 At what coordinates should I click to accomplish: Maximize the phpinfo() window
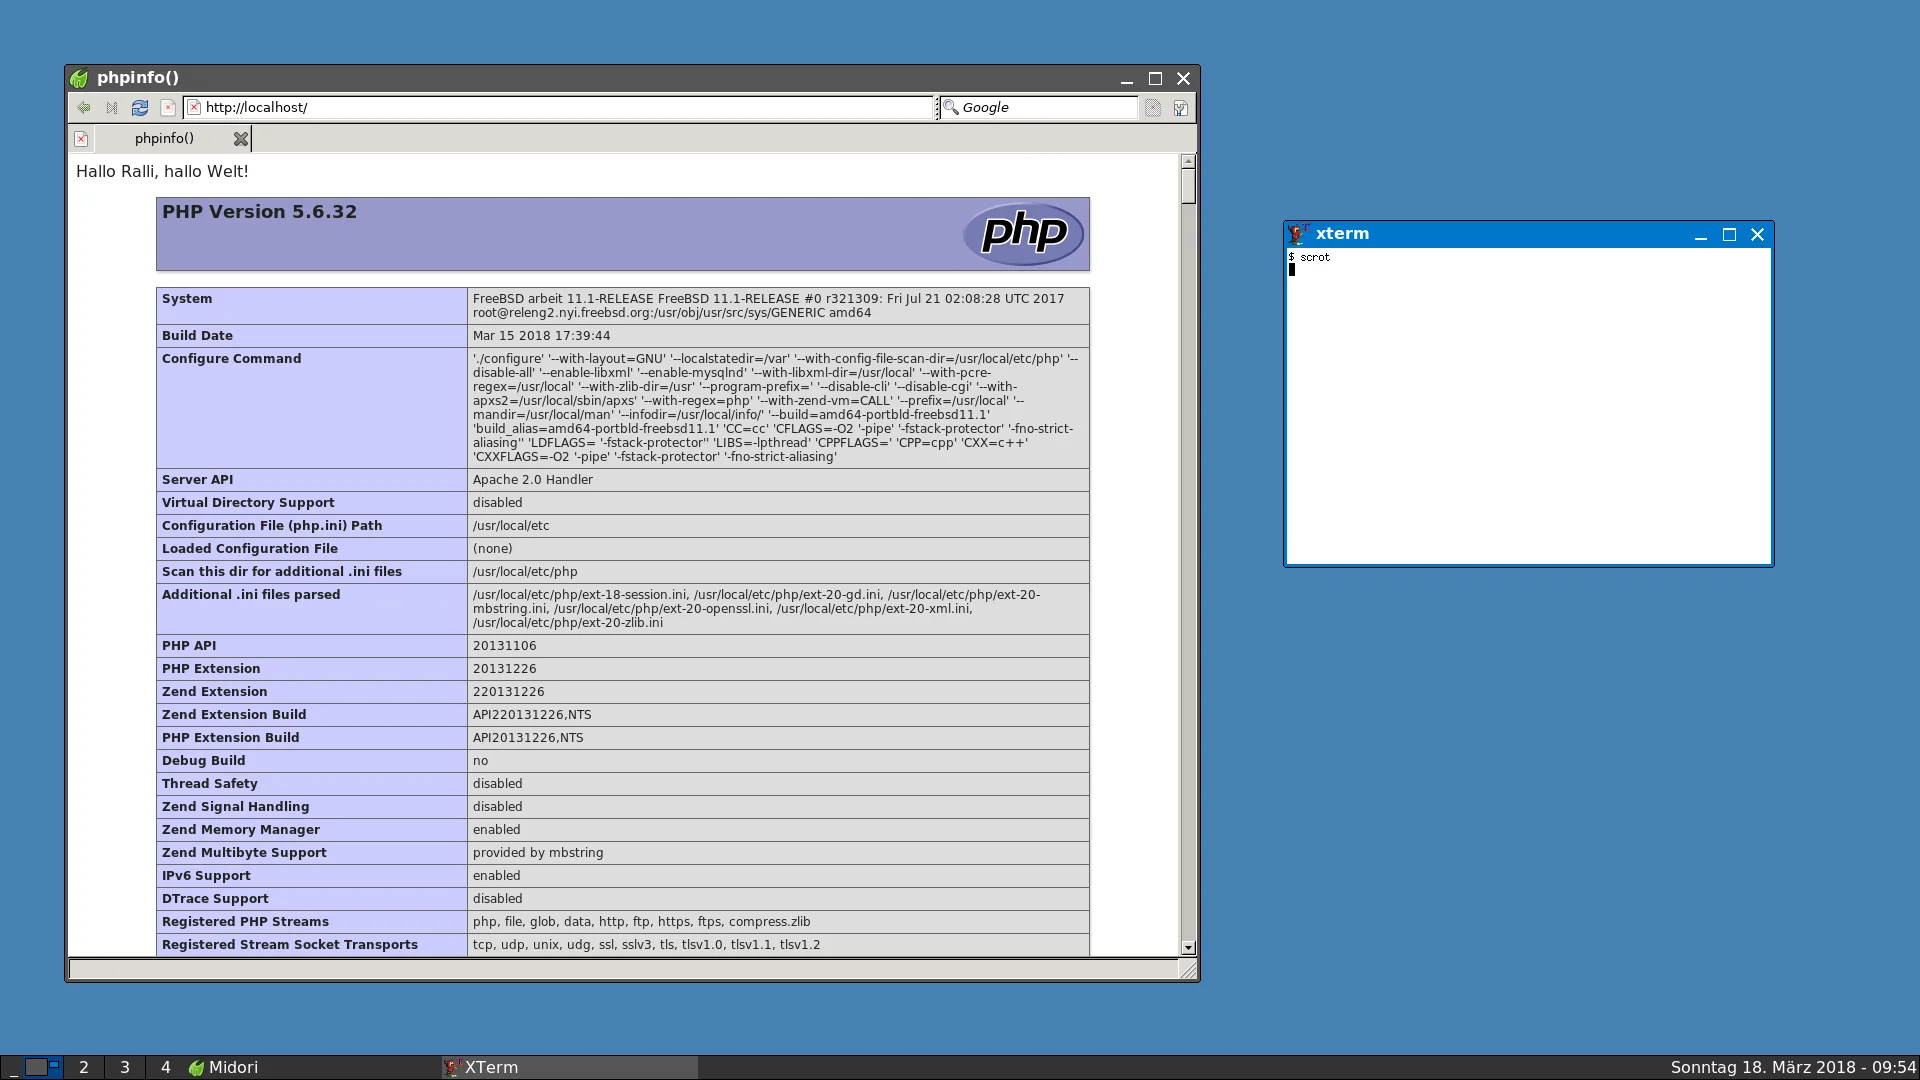(x=1155, y=78)
